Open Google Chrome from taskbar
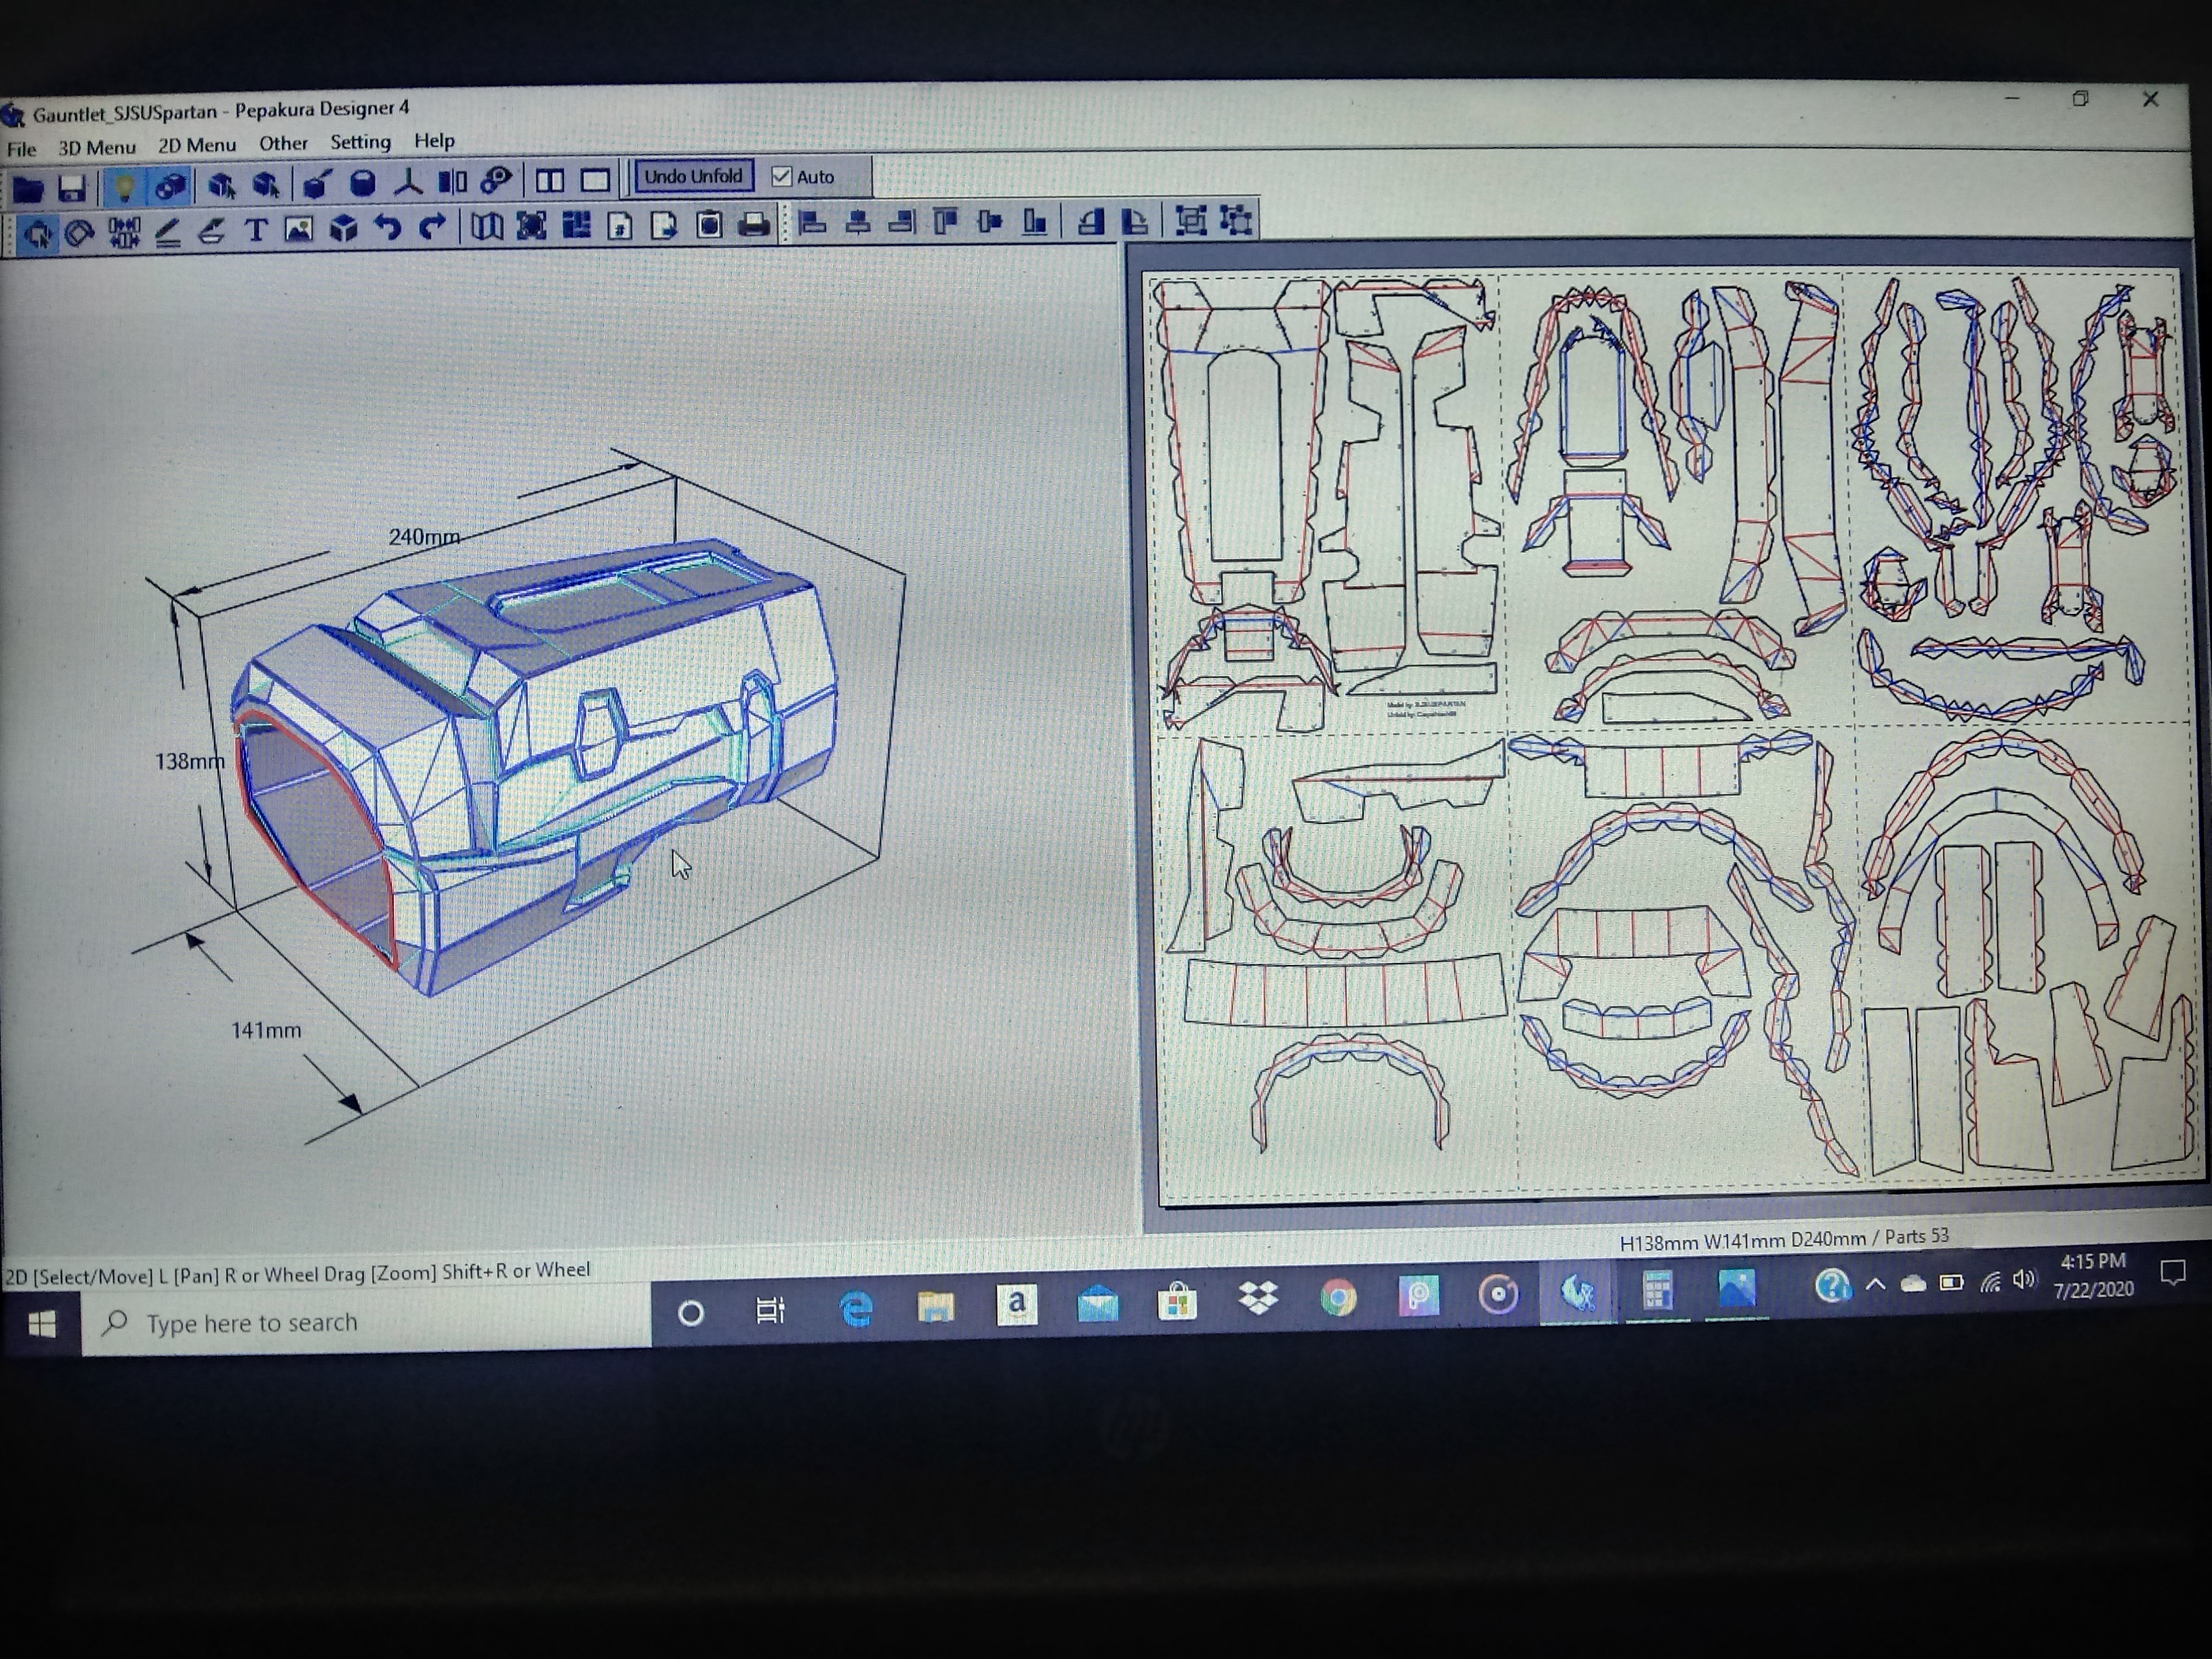 (x=1337, y=1298)
